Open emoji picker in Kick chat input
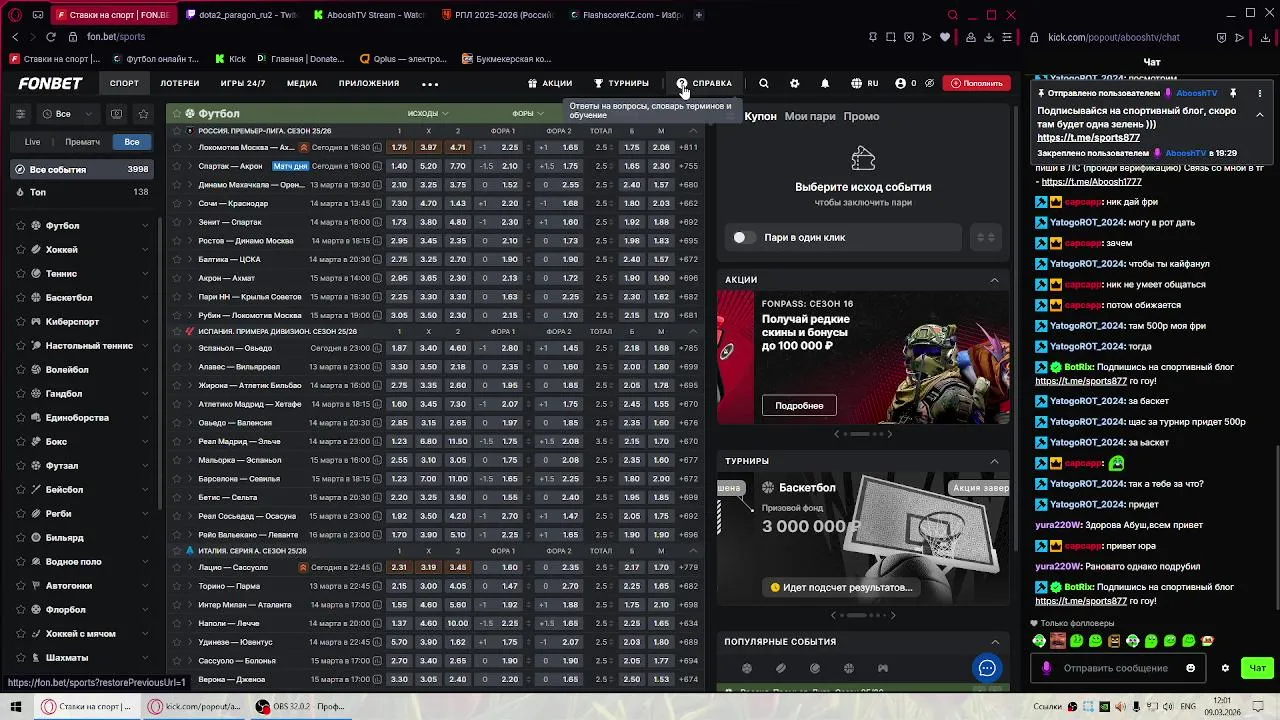The height and width of the screenshot is (720, 1280). pos(1190,668)
